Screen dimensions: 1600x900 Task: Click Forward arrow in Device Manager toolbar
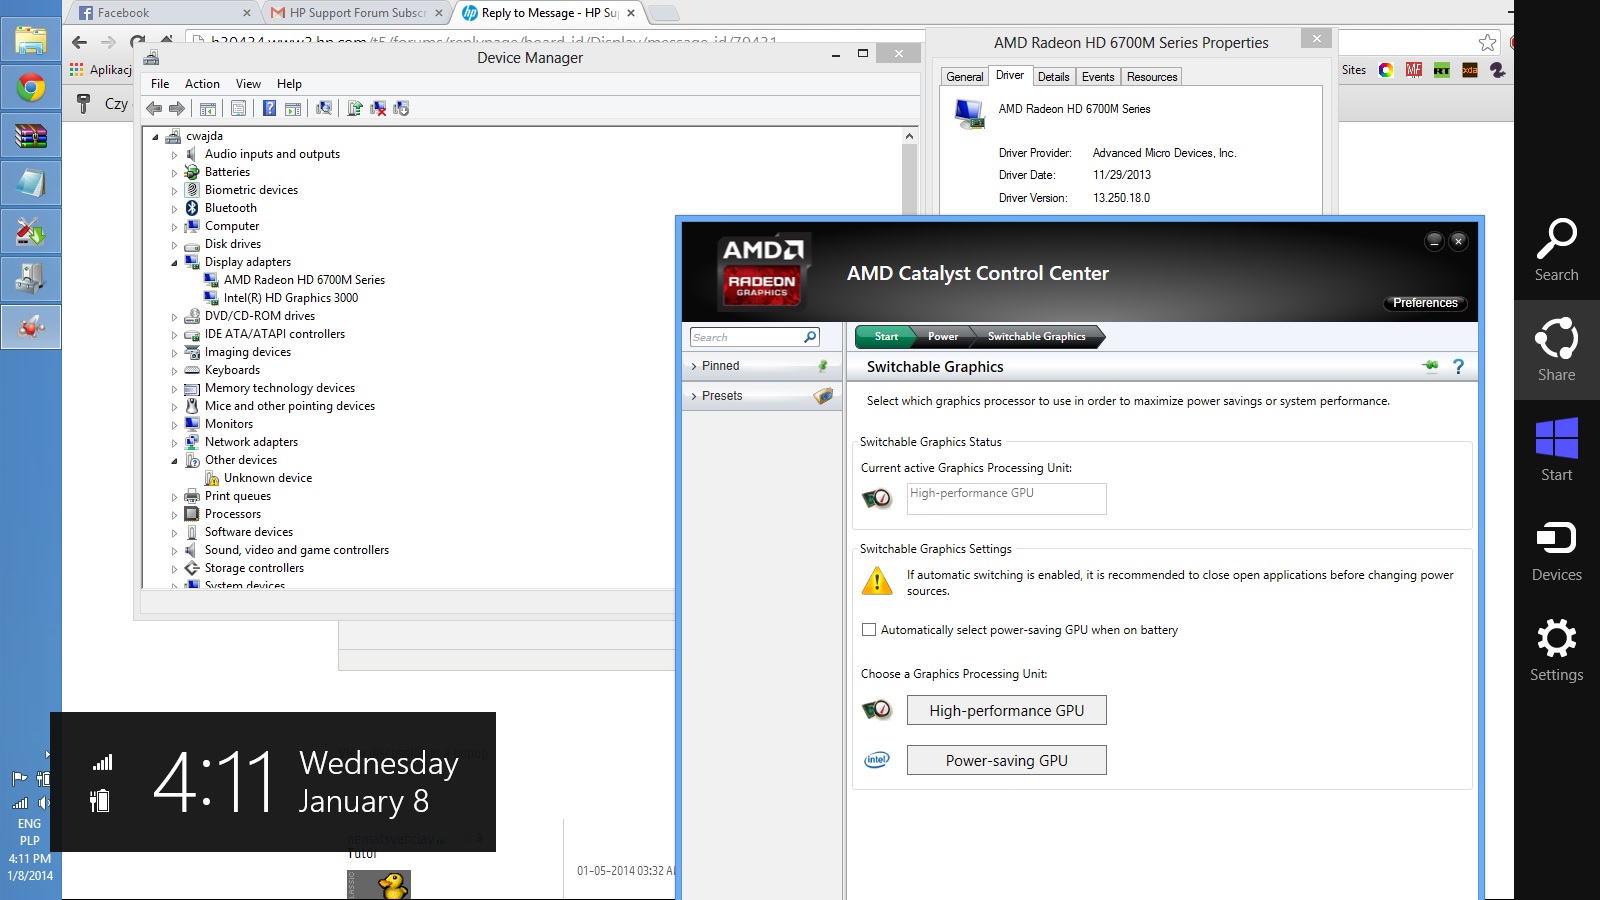(x=177, y=108)
